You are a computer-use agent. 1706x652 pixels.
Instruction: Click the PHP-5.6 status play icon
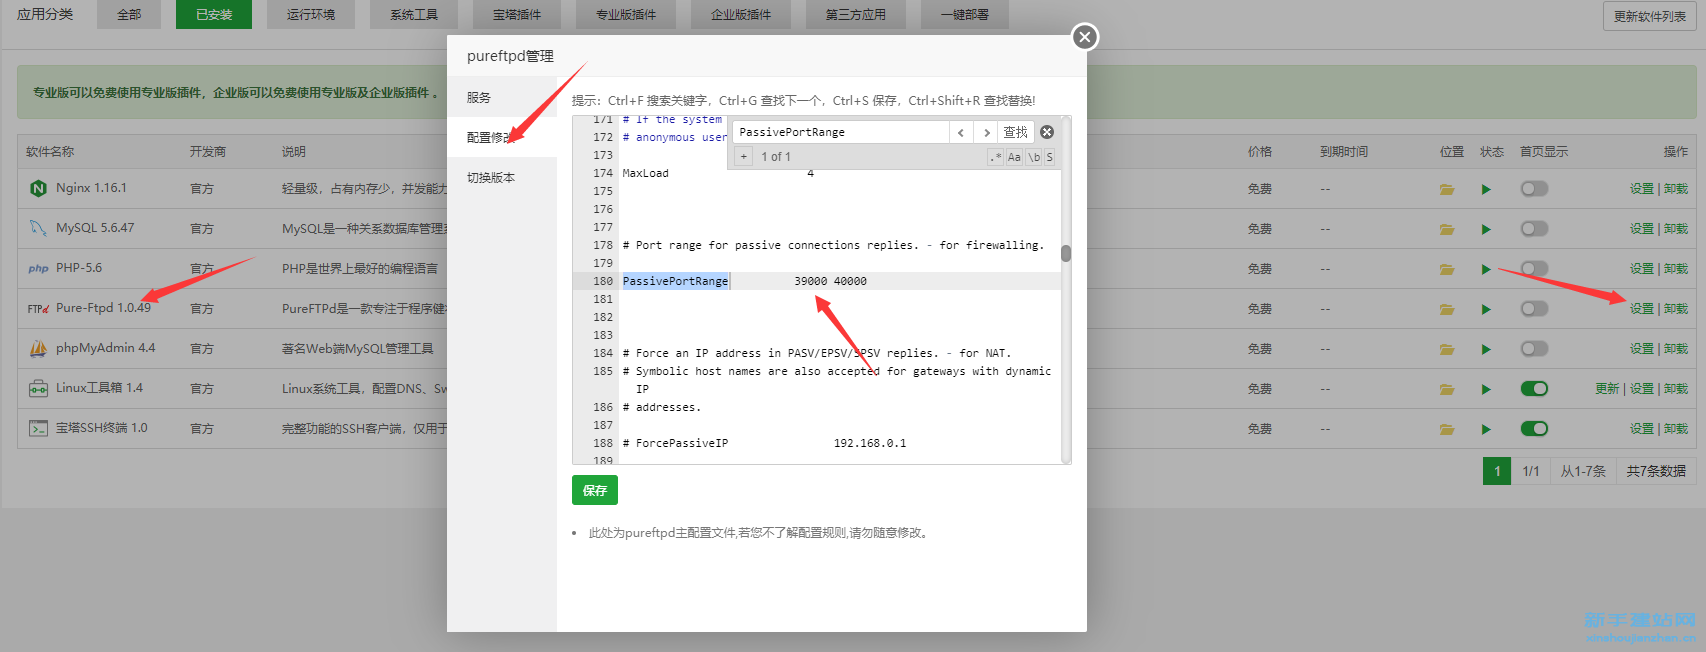click(x=1486, y=269)
